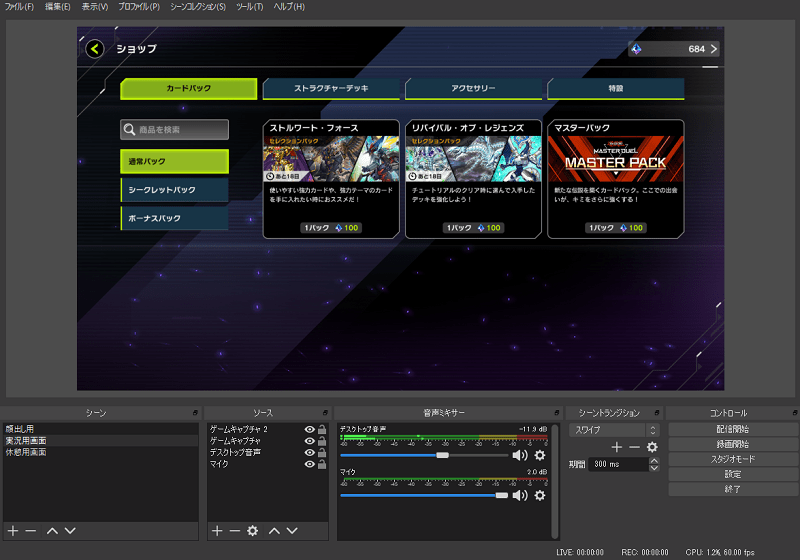Adjust the マイク volume slider
Screen dimensions: 800x560
[x=502, y=495]
